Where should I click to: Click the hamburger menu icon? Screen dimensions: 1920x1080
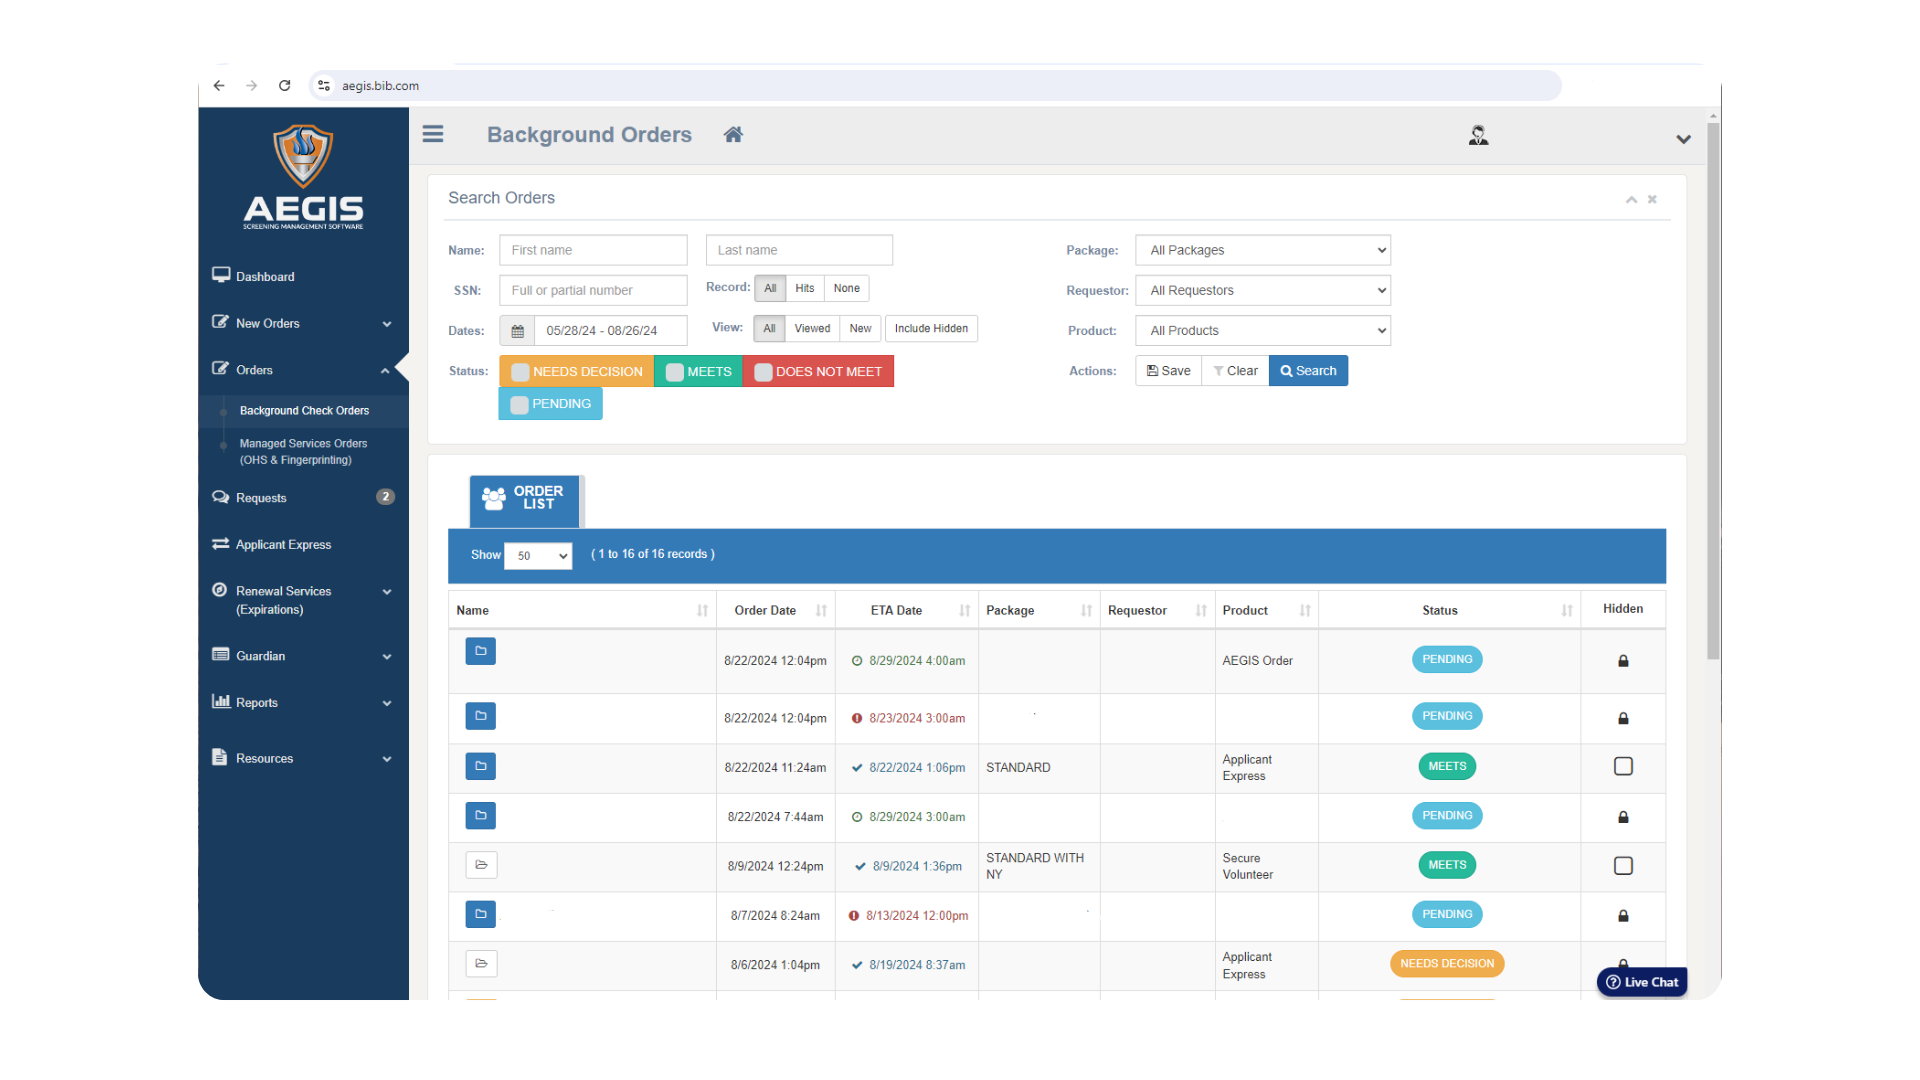[x=433, y=133]
